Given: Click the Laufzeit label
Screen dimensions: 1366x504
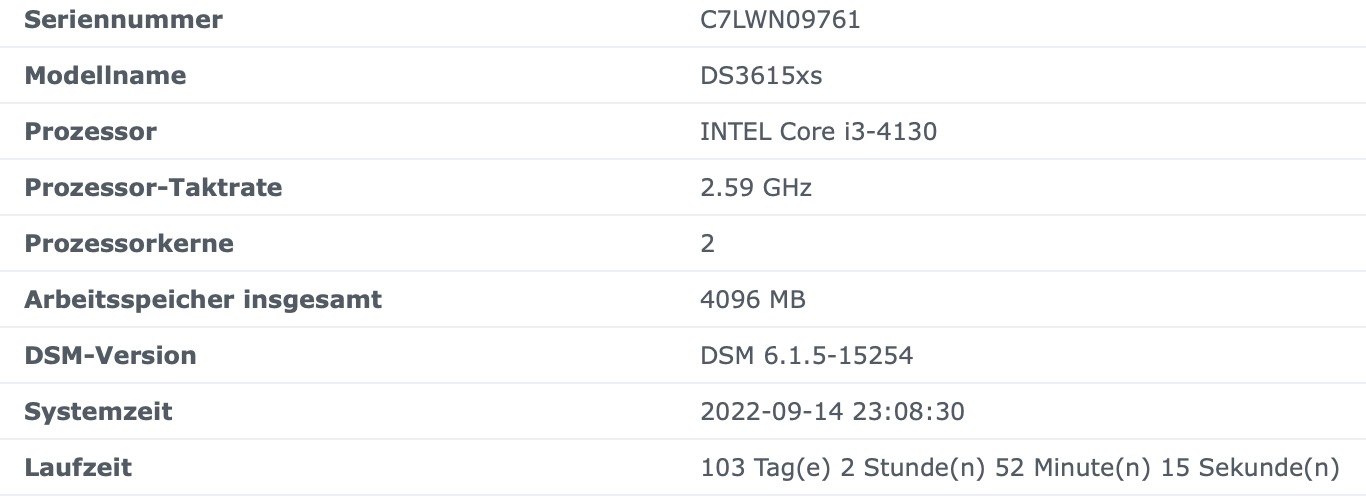Looking at the screenshot, I should 78,467.
